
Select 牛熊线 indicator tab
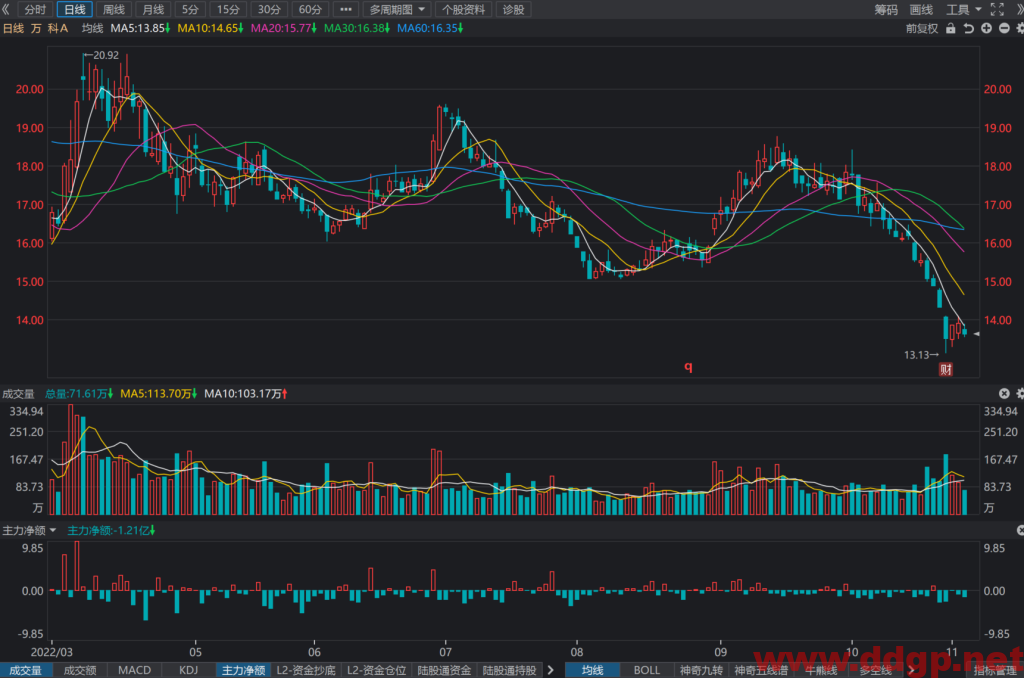click(821, 670)
